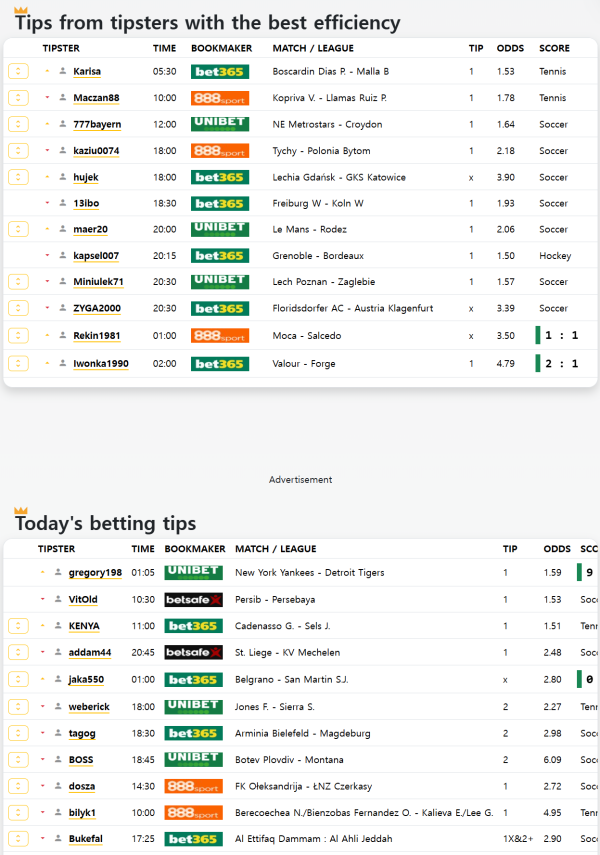
Task: Click the 888sport logo in Maczan88's row
Action: [x=219, y=98]
